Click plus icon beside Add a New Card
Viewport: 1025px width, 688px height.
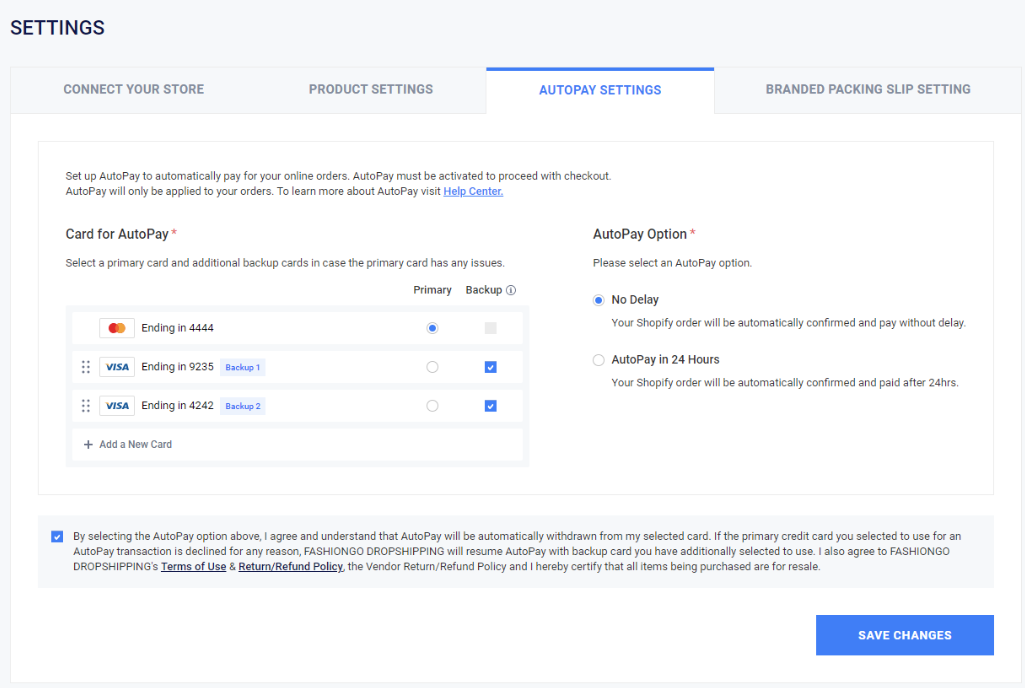pos(88,444)
